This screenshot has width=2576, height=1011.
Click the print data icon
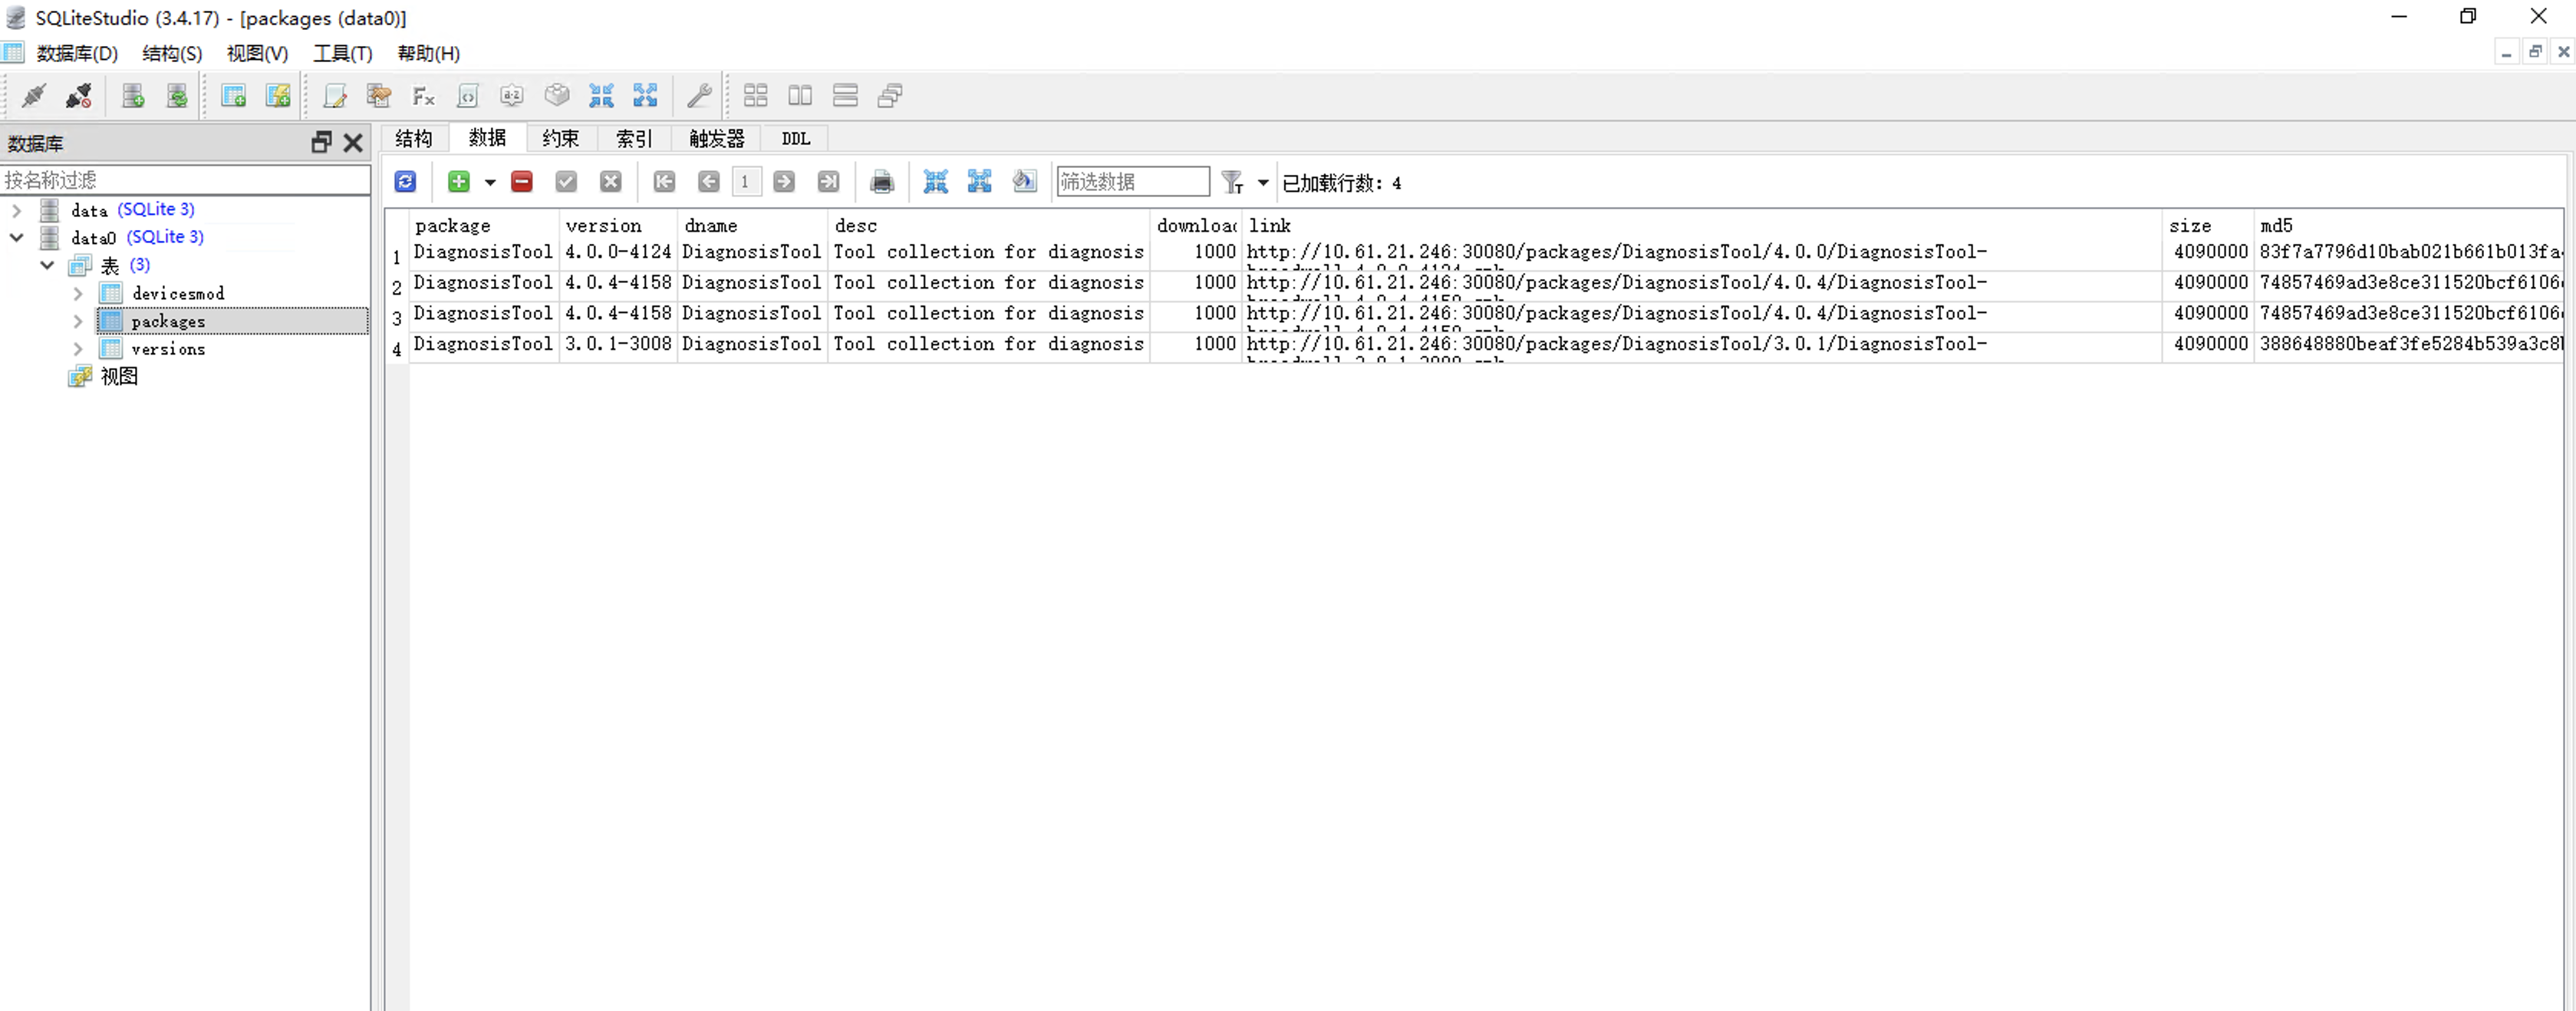coord(881,182)
